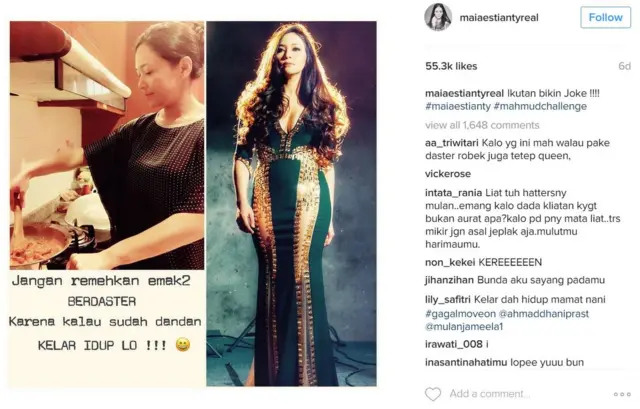The image size is (640, 409).
Task: Open commenter aa_triwitari's profile
Action: click(452, 143)
